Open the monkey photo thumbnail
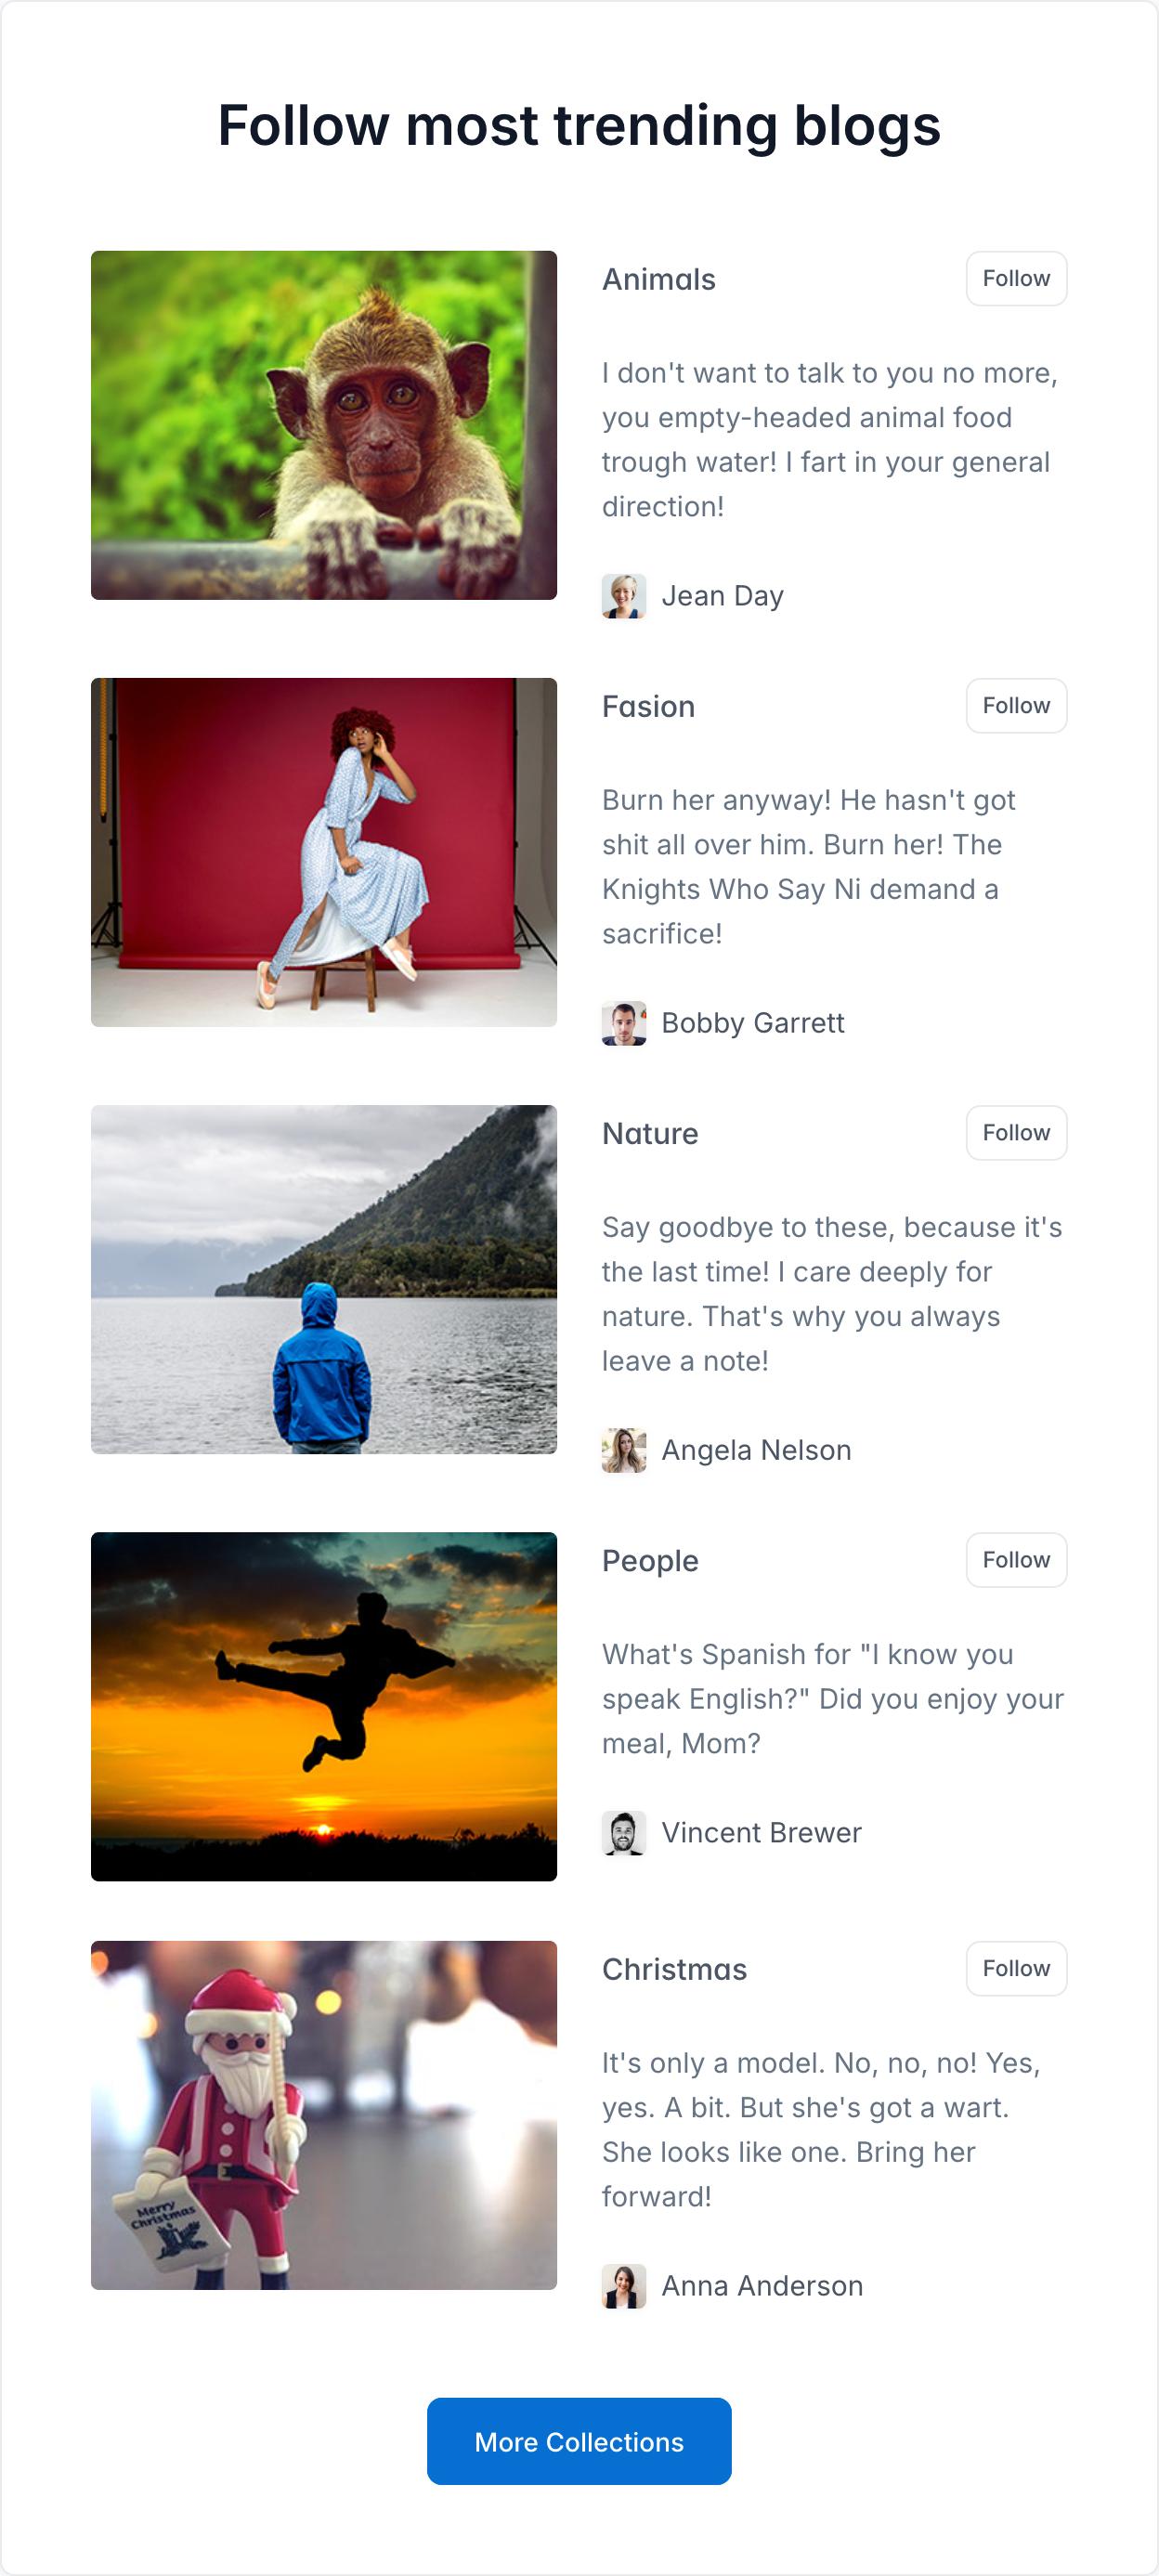 pos(324,425)
